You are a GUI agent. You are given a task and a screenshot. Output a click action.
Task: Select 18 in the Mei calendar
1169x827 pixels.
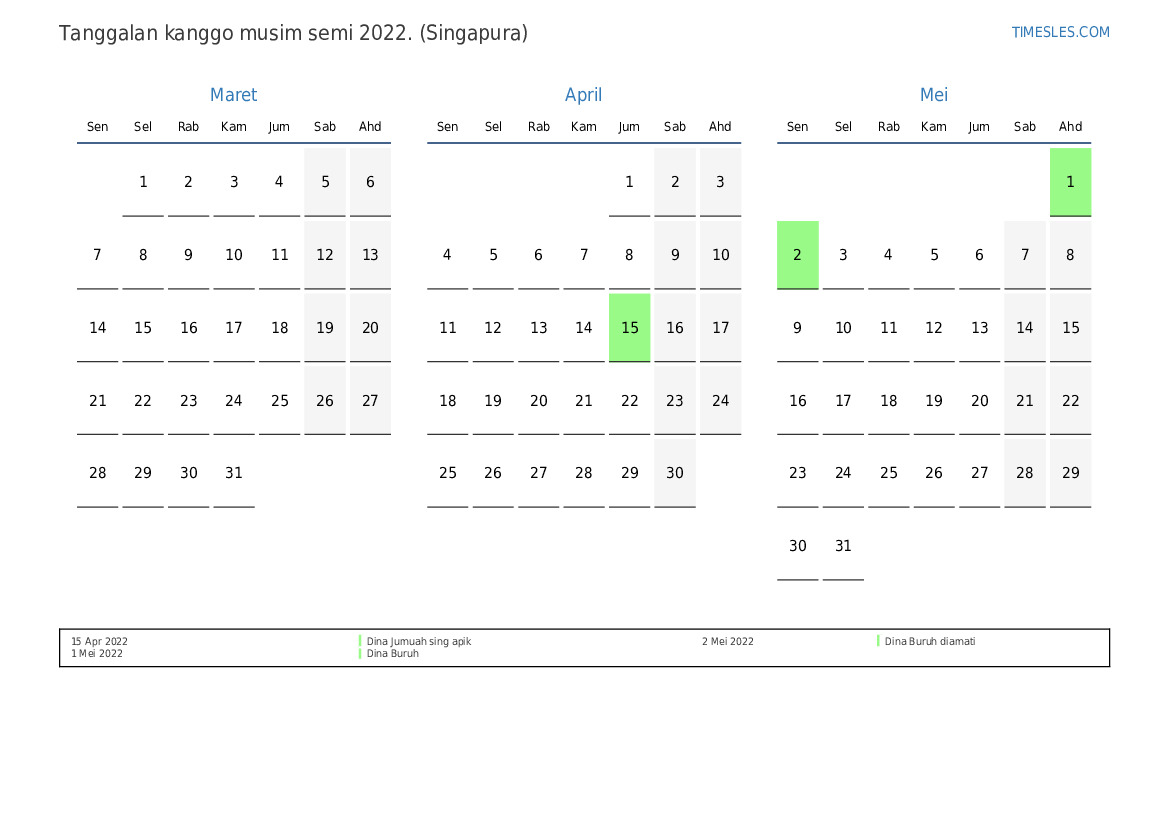click(x=888, y=401)
